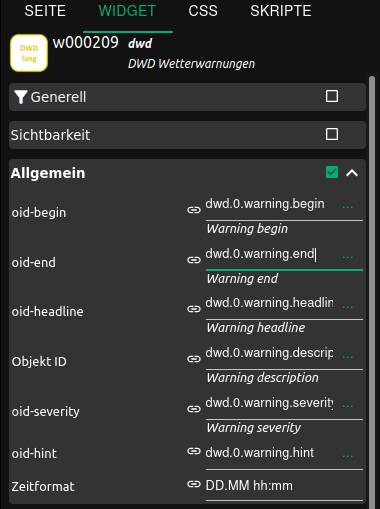The width and height of the screenshot is (380, 509).
Task: Click the Warning description helper text
Action: click(x=262, y=378)
